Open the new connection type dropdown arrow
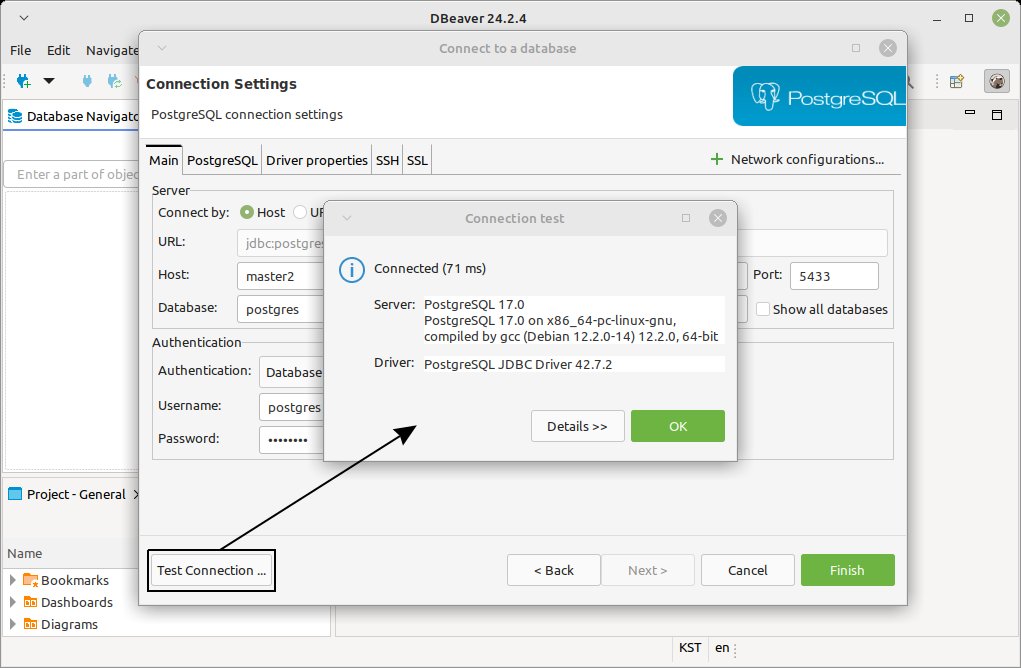1021x668 pixels. pyautogui.click(x=48, y=81)
